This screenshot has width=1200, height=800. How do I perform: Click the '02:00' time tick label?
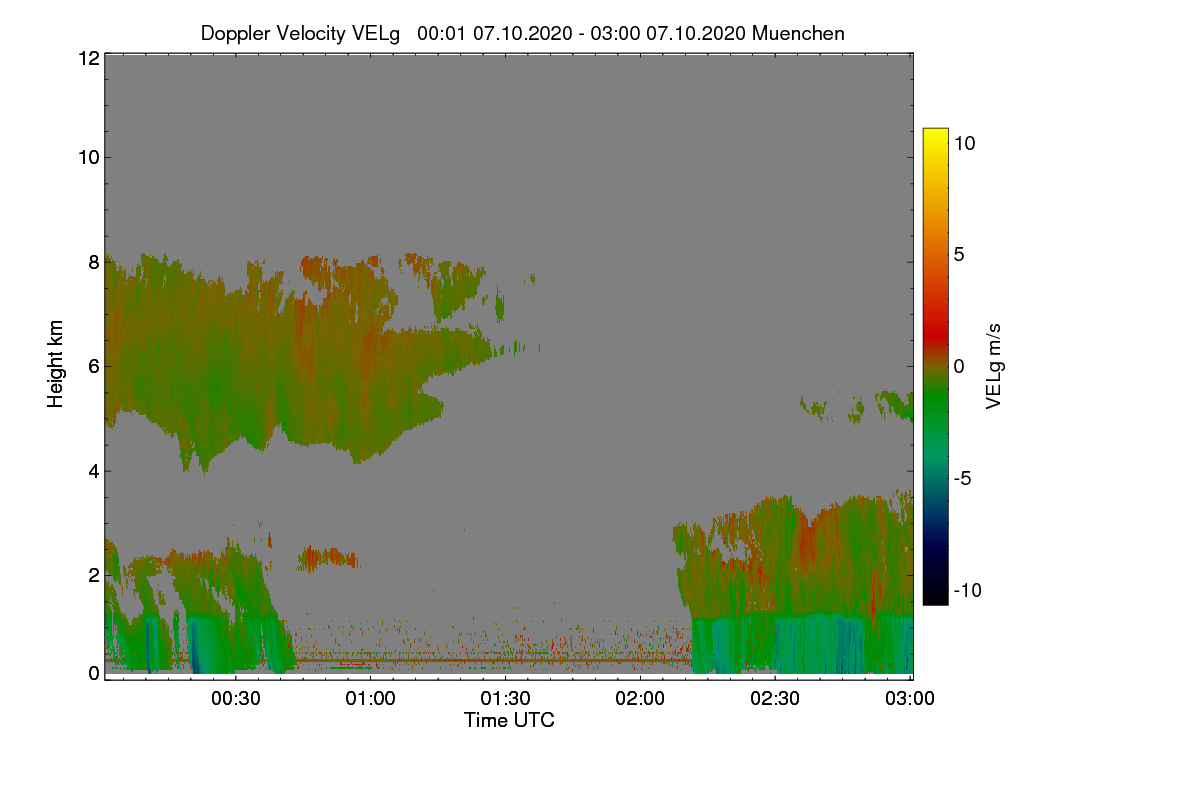tap(641, 699)
